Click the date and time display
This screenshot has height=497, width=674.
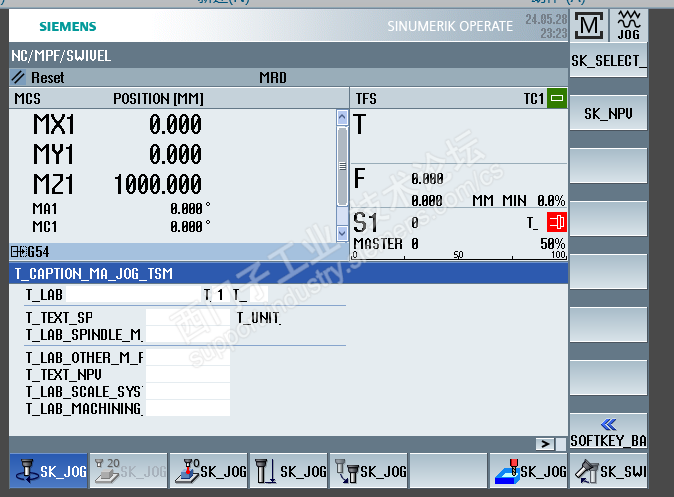click(x=546, y=26)
